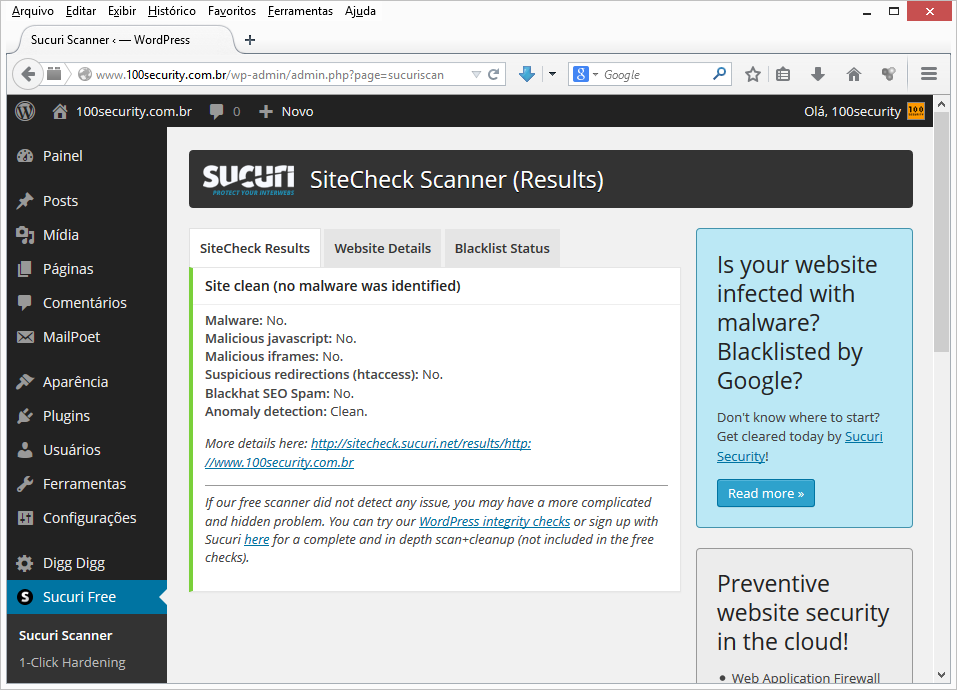Open the Arquivo menu
Screen dimensions: 957x690
(x=32, y=11)
